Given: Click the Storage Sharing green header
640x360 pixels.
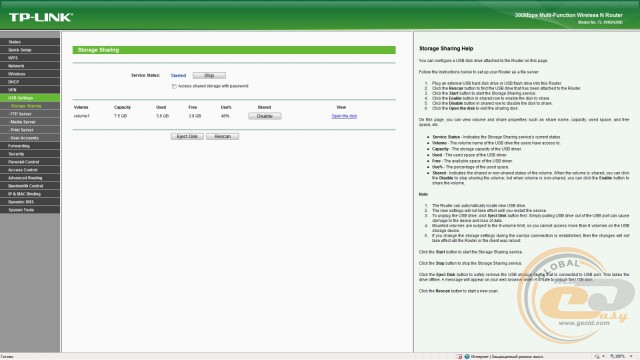Looking at the screenshot, I should pos(234,50).
